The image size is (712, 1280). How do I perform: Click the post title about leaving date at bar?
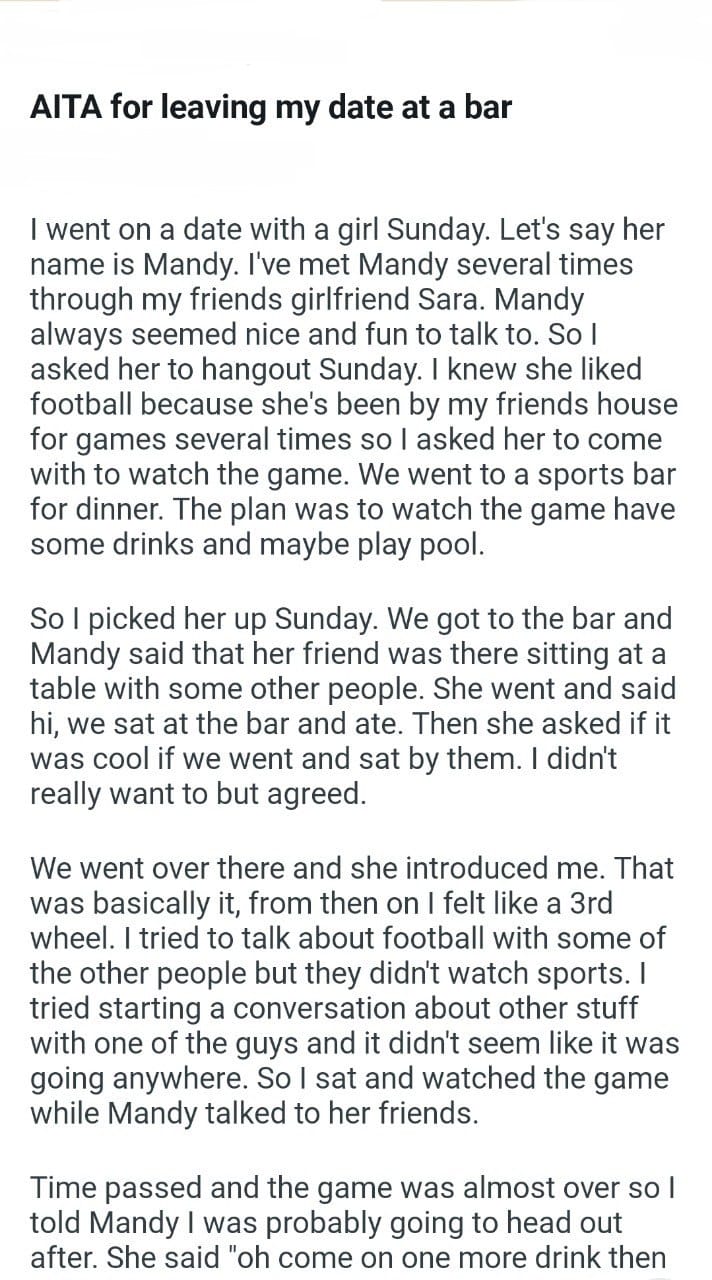point(271,108)
